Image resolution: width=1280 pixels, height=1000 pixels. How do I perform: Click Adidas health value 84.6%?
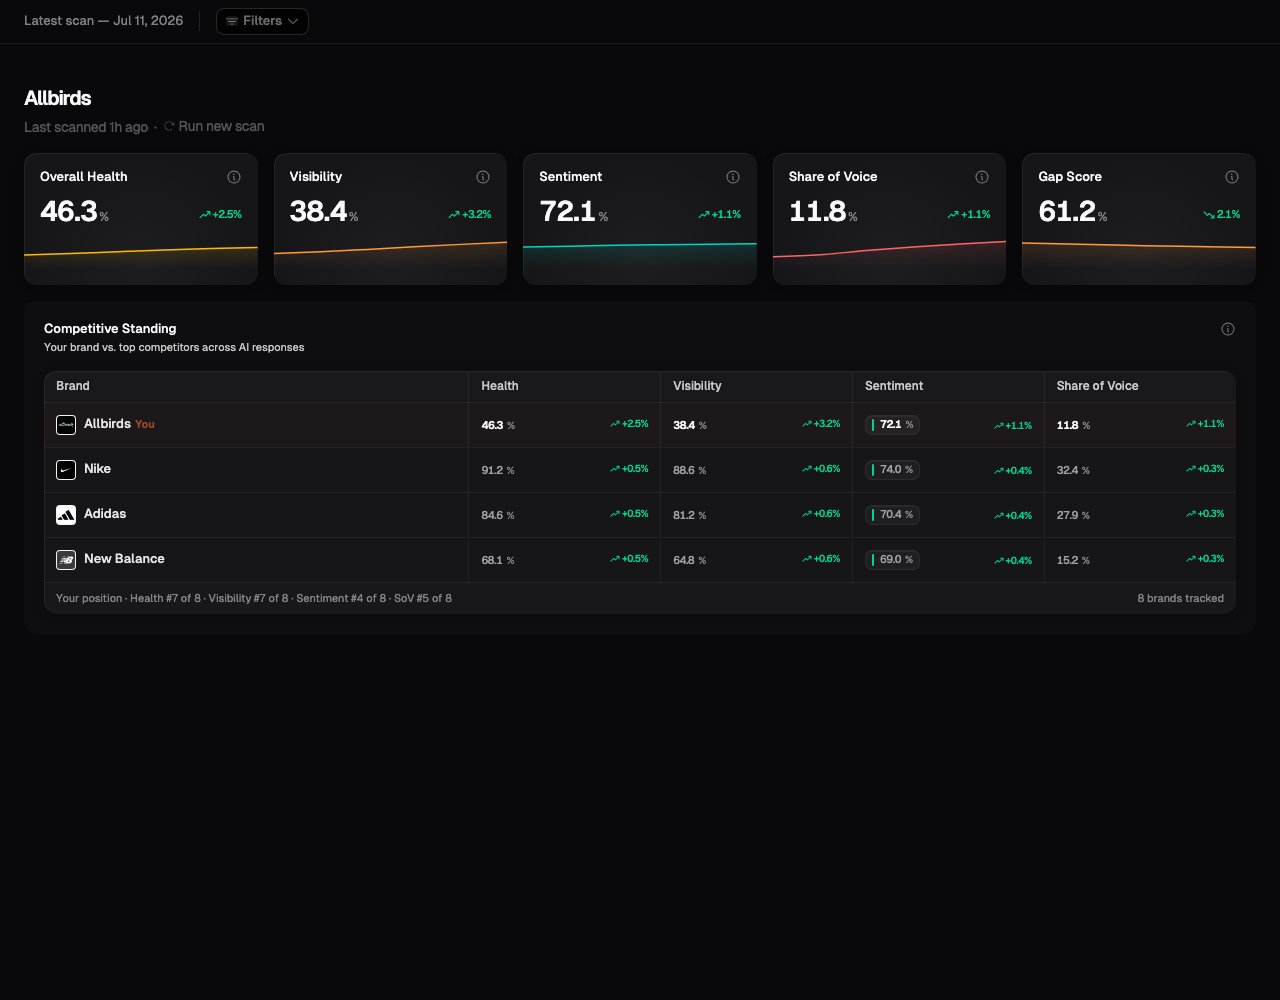coord(498,515)
